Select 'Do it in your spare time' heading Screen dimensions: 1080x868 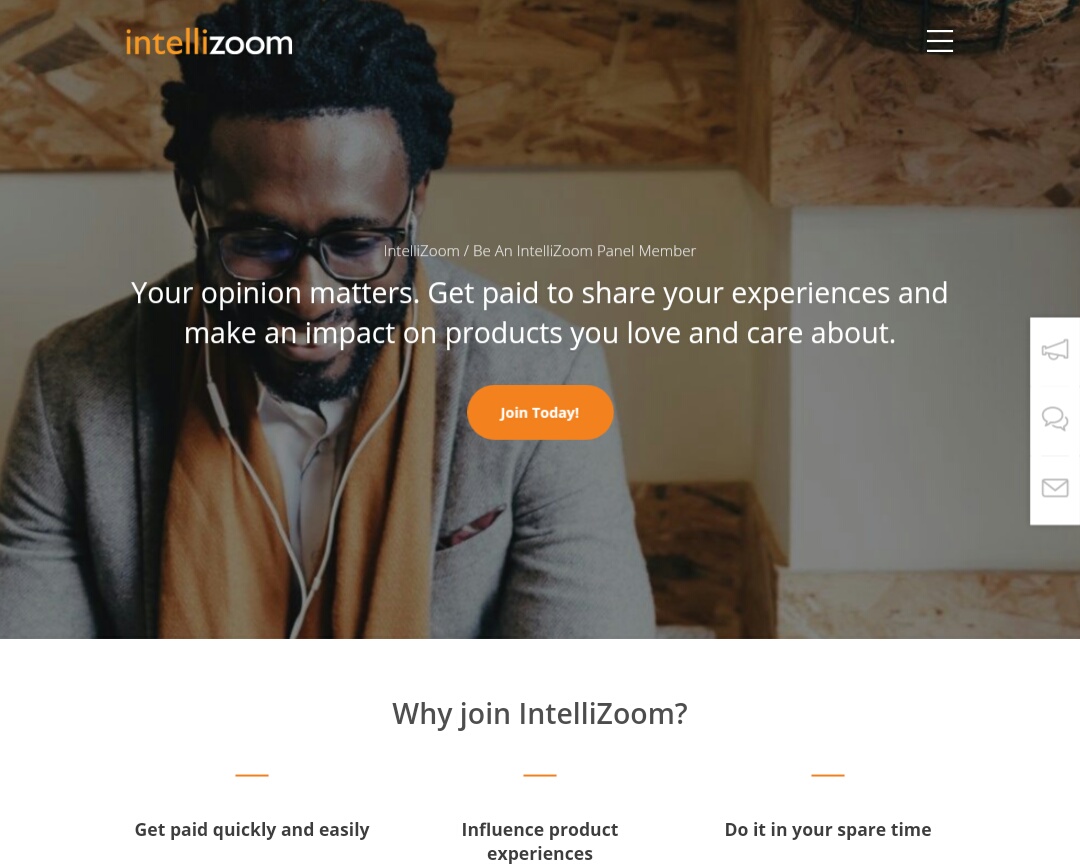tap(828, 829)
